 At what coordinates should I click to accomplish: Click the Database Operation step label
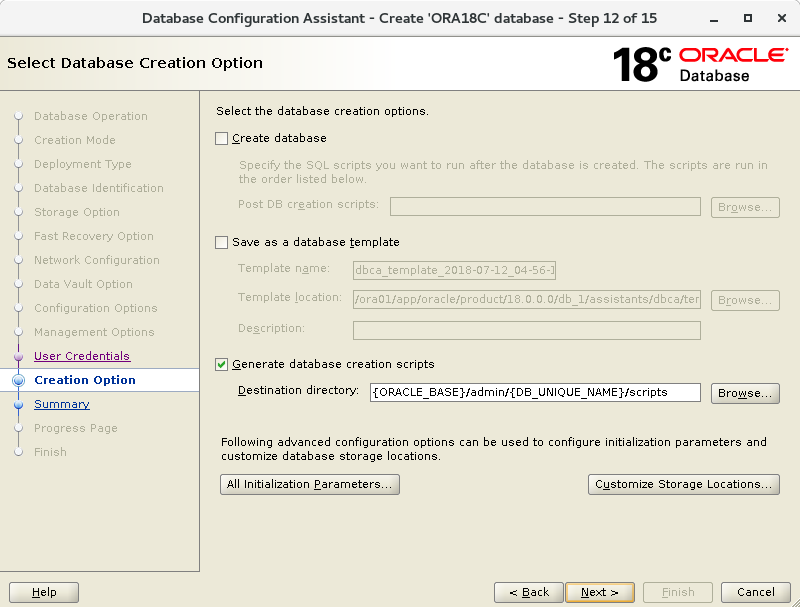[x=91, y=116]
